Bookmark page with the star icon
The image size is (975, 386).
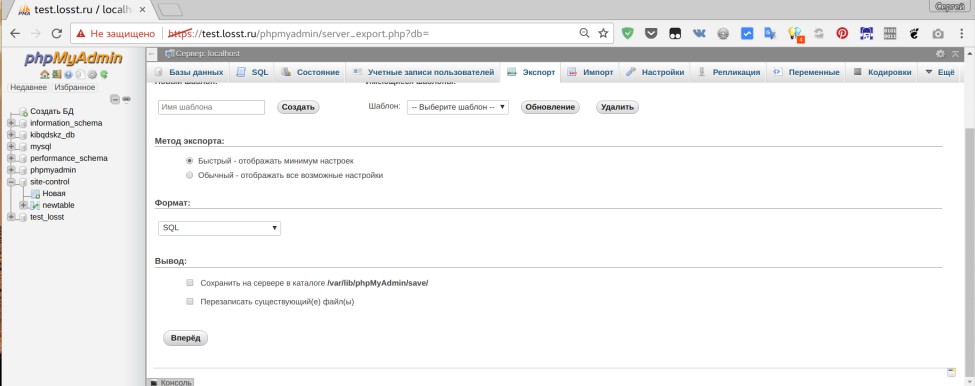tap(603, 34)
